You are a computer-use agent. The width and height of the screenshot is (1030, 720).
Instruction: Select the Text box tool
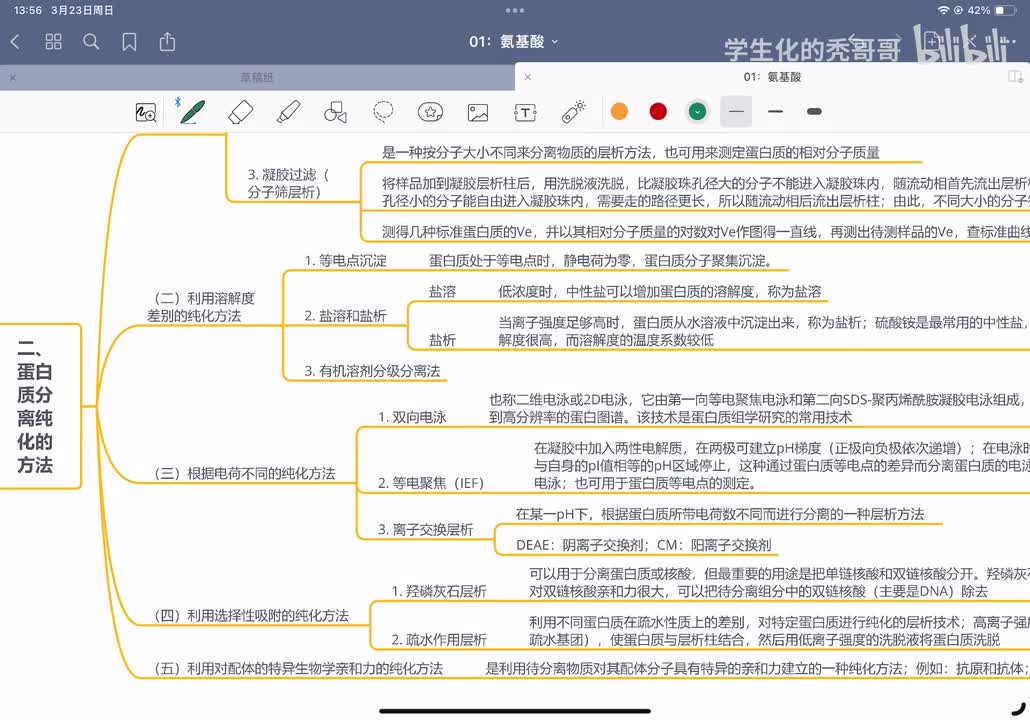[526, 112]
